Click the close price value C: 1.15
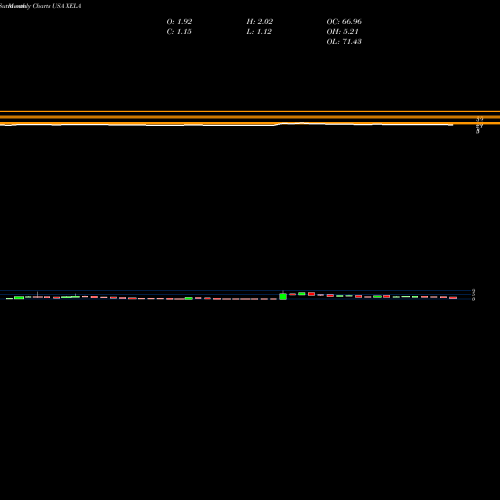The width and height of the screenshot is (500, 500). coord(179,32)
